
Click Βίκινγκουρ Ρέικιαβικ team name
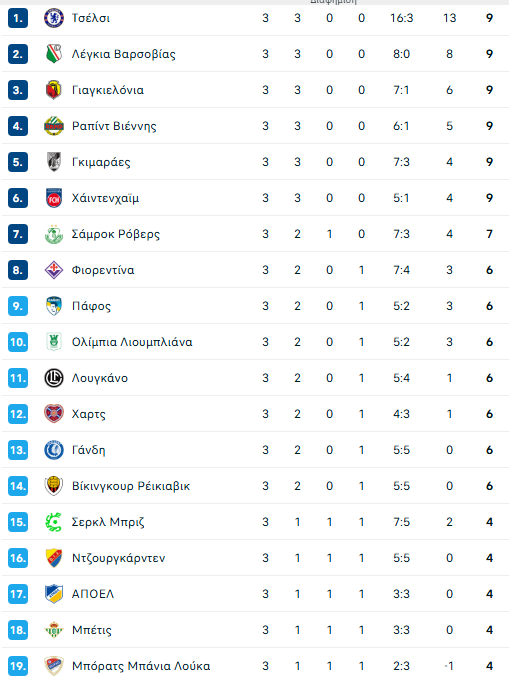(131, 486)
